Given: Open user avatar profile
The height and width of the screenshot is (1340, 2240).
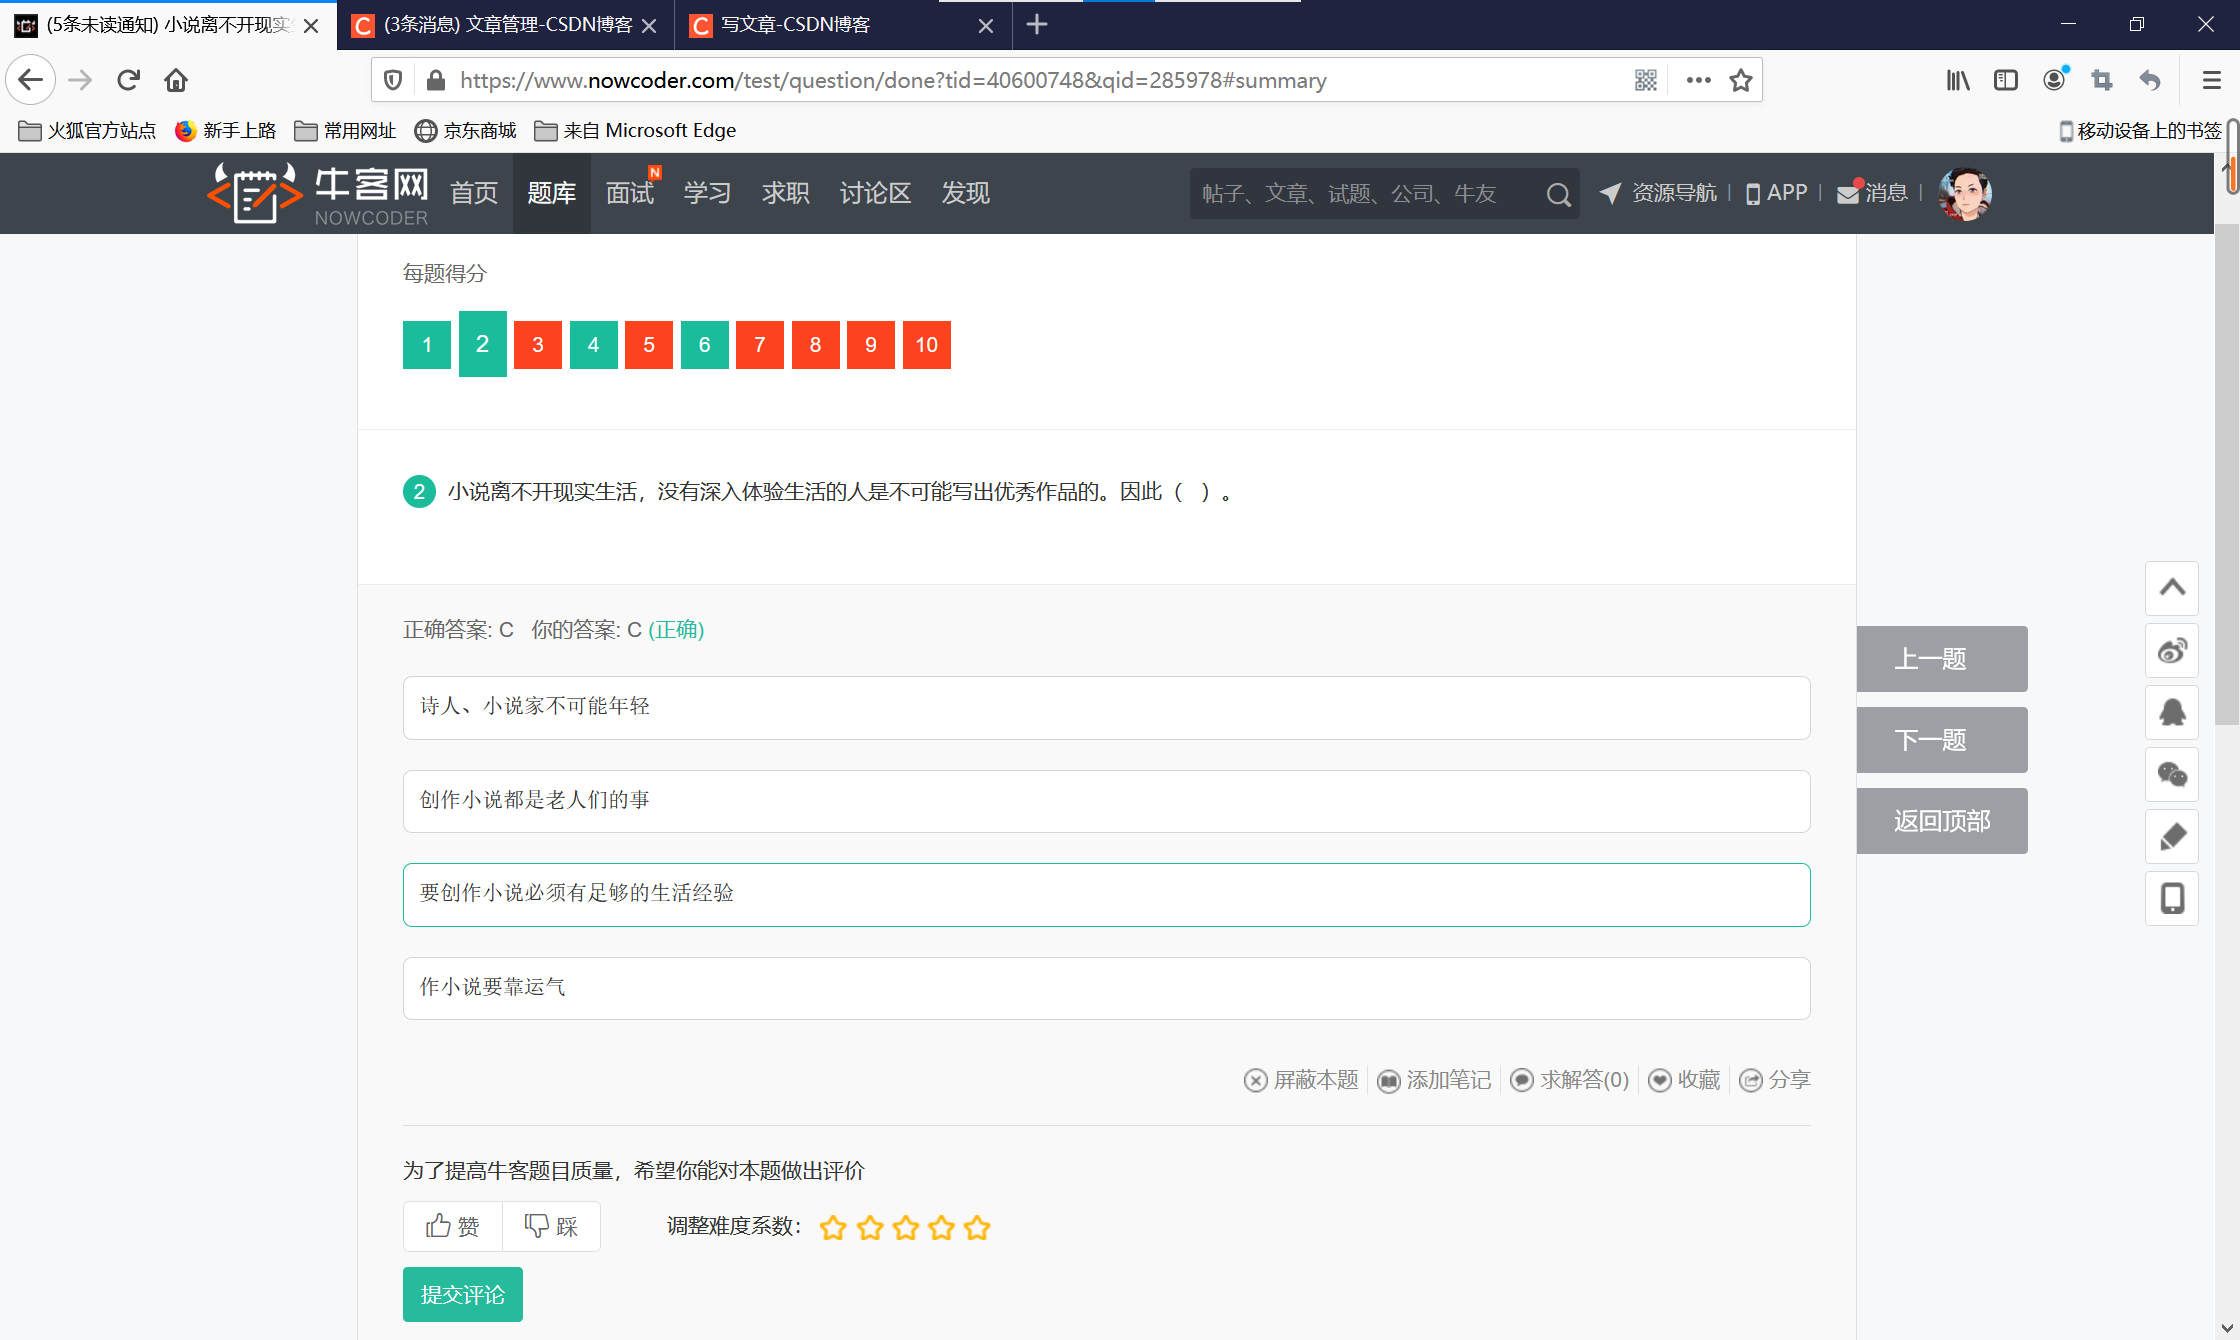Looking at the screenshot, I should pyautogui.click(x=1965, y=194).
